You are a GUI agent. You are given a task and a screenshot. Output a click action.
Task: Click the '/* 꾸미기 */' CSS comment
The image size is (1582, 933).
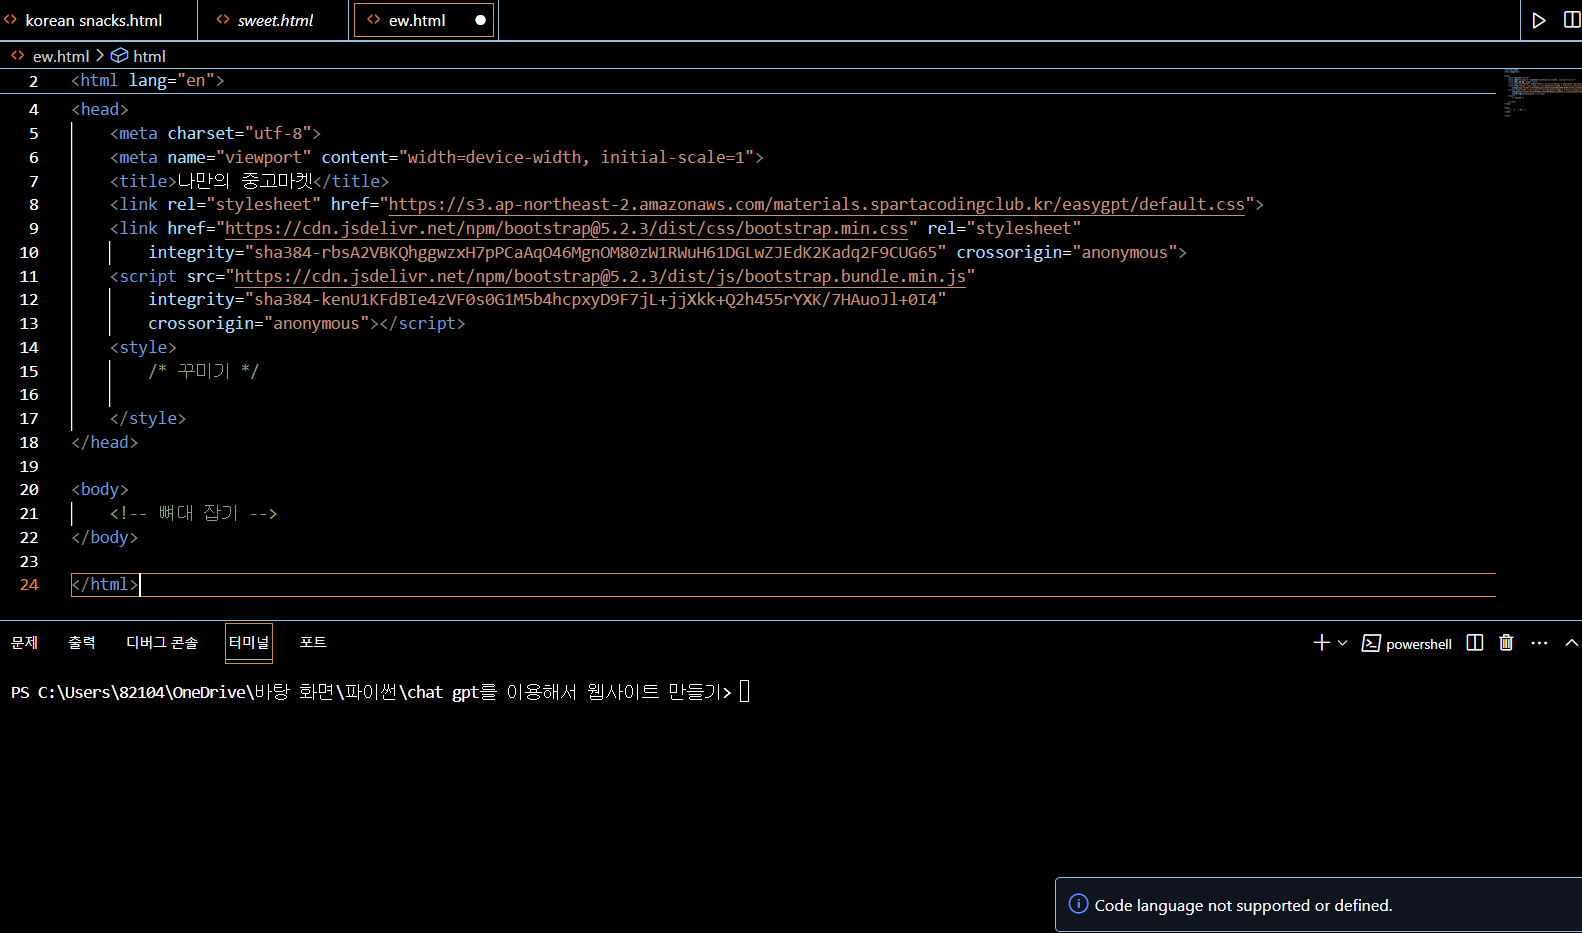pyautogui.click(x=204, y=371)
